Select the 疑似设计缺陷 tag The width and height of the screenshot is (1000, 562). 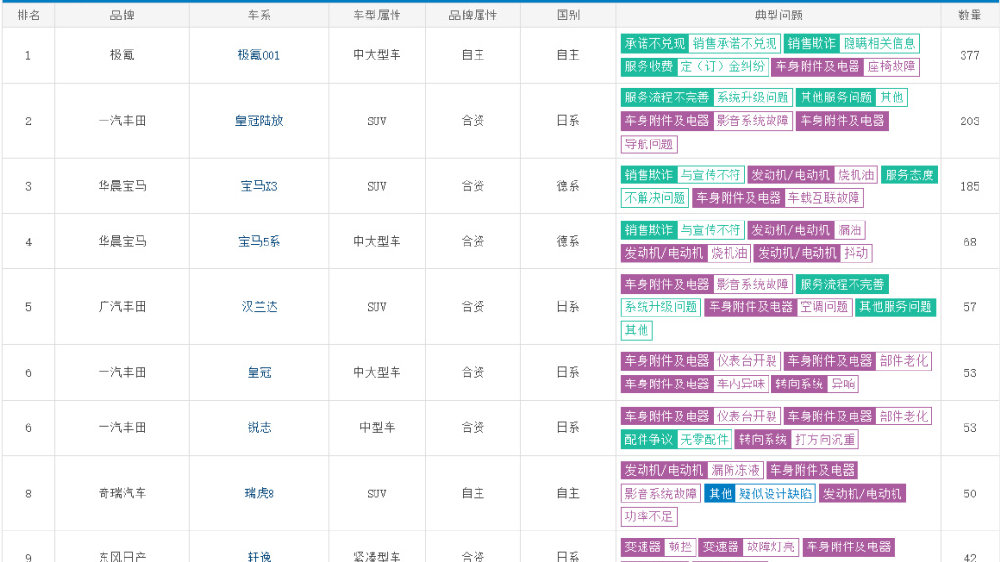pyautogui.click(x=776, y=494)
